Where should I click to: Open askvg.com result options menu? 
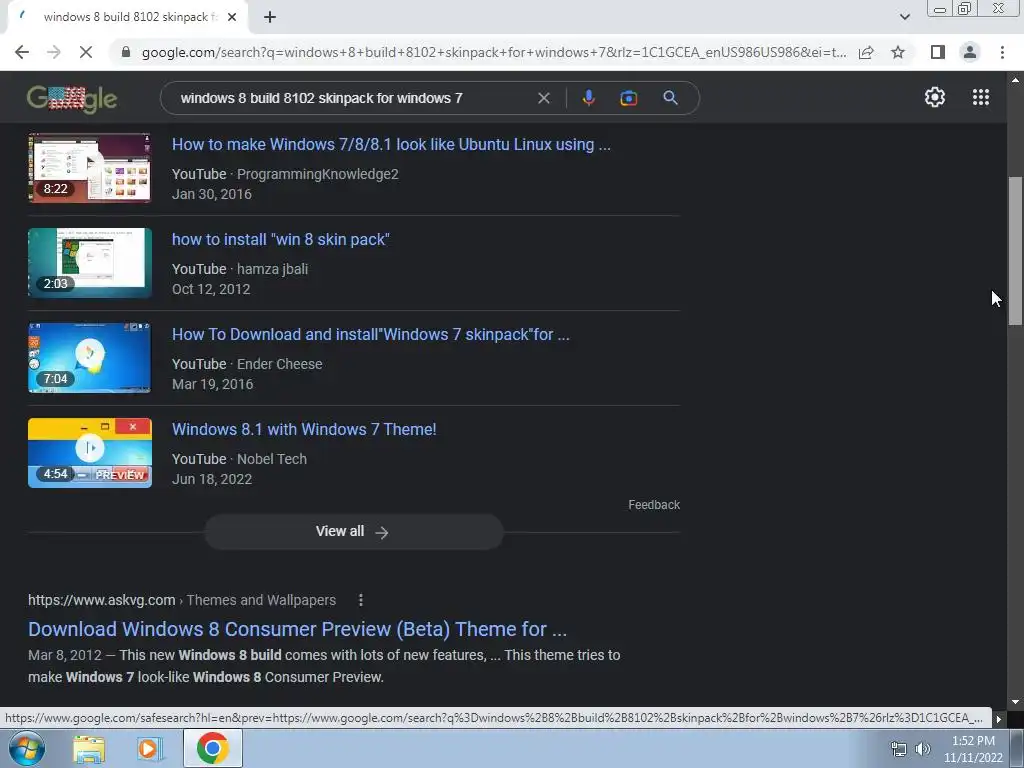coord(360,600)
